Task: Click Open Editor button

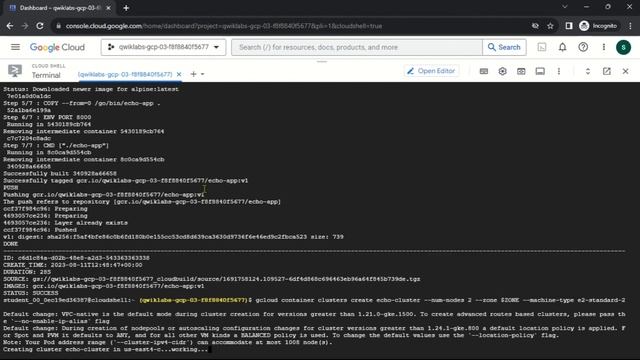Action: pos(431,71)
